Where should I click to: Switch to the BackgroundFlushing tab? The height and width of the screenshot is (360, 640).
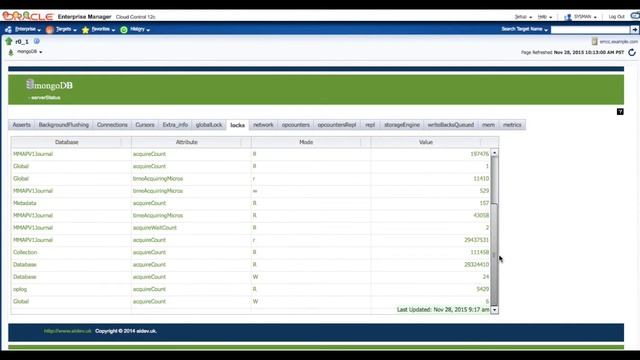tap(64, 125)
